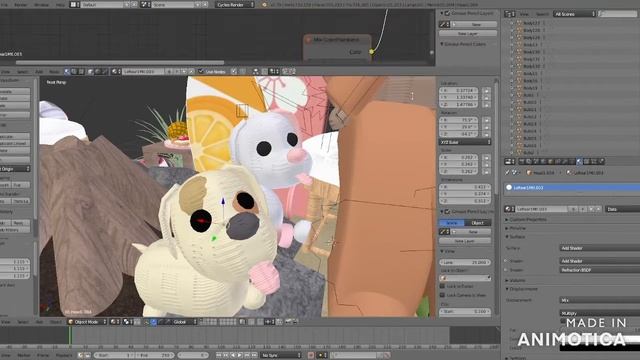Click the outliner editor type icon

(x=510, y=14)
